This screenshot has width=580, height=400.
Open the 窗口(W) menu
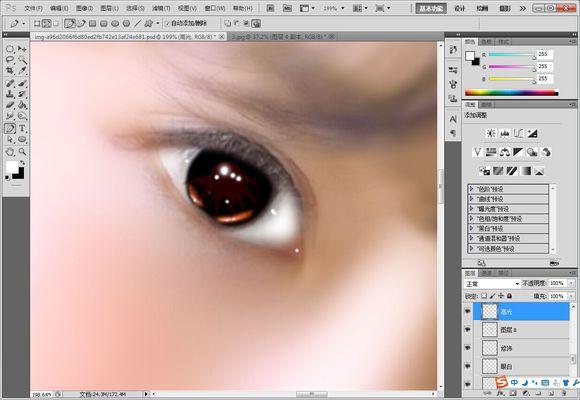(x=215, y=8)
